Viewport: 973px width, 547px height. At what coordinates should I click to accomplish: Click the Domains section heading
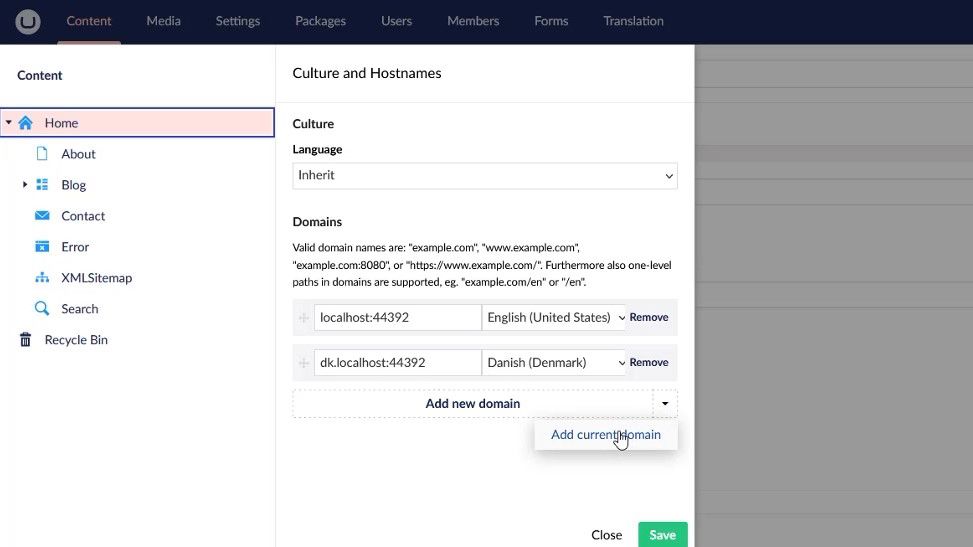tap(317, 222)
